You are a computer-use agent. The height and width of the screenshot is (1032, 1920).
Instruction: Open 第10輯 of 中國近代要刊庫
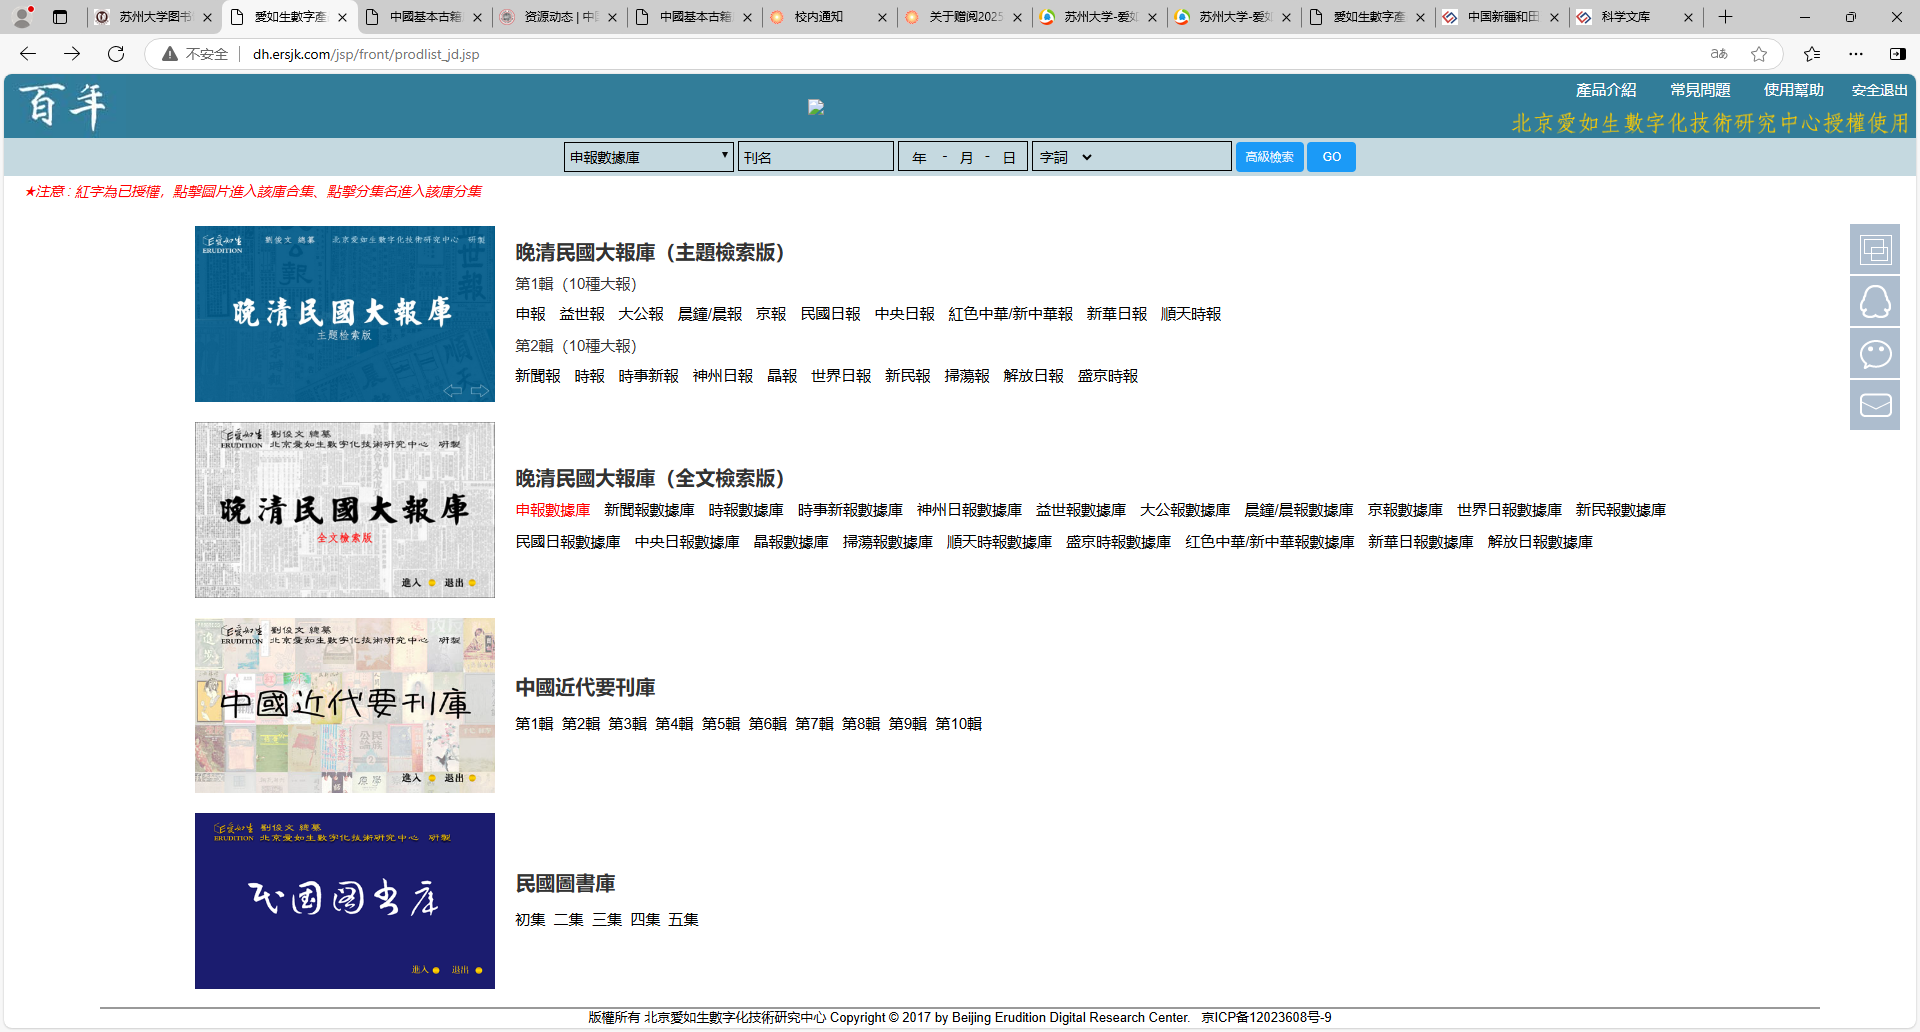(x=958, y=724)
